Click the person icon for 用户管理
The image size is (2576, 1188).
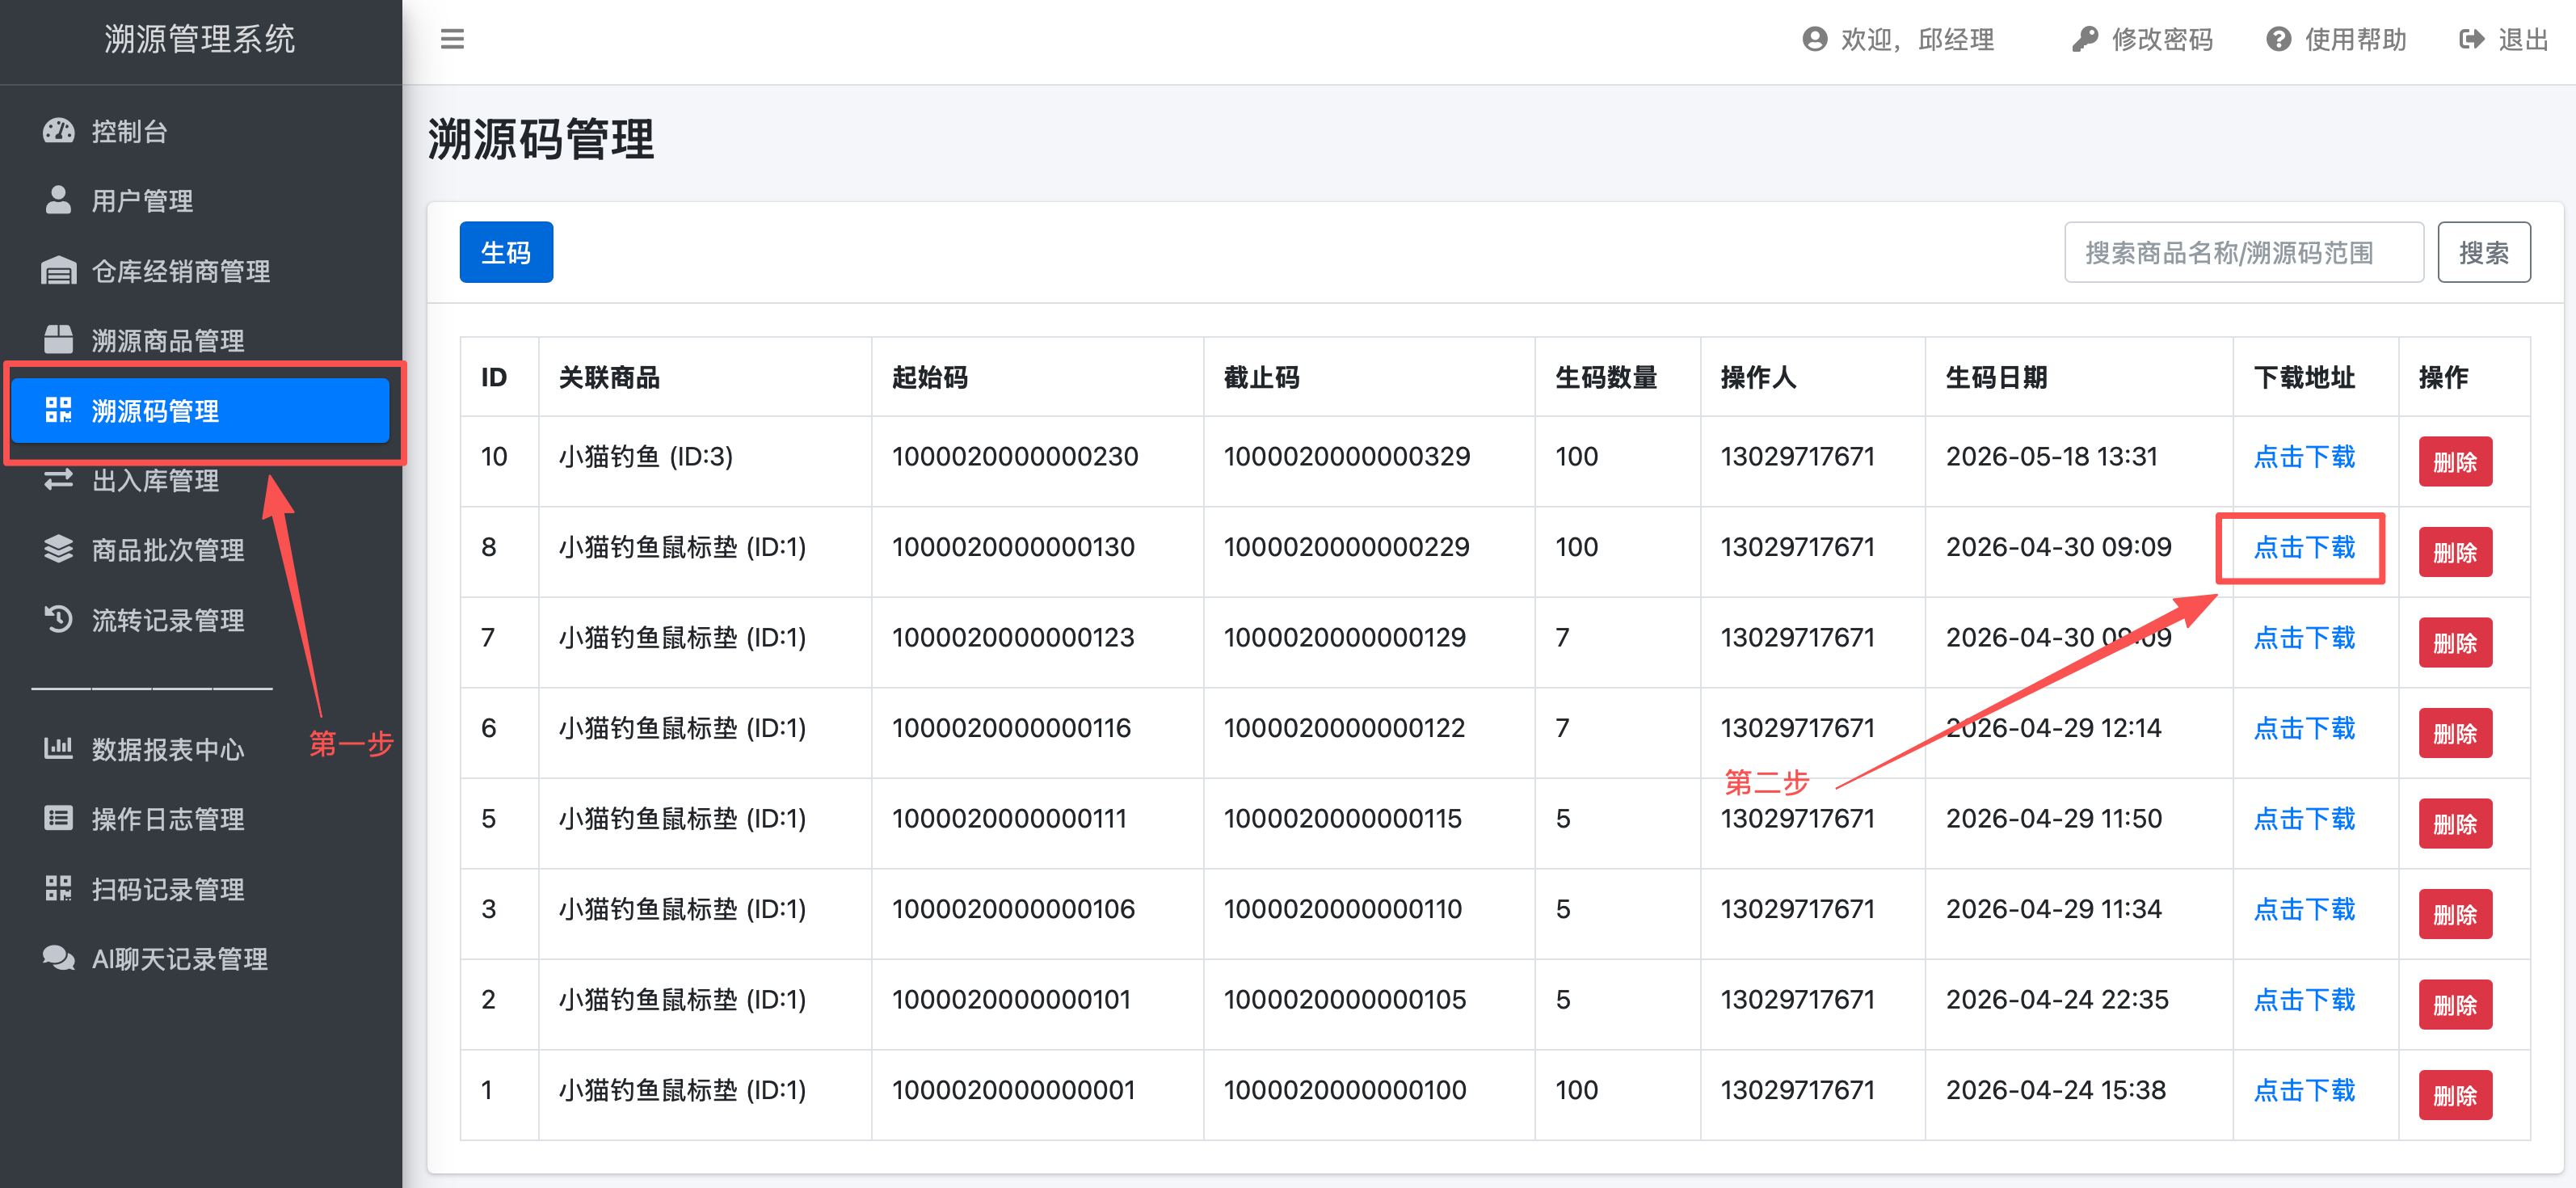click(x=59, y=200)
